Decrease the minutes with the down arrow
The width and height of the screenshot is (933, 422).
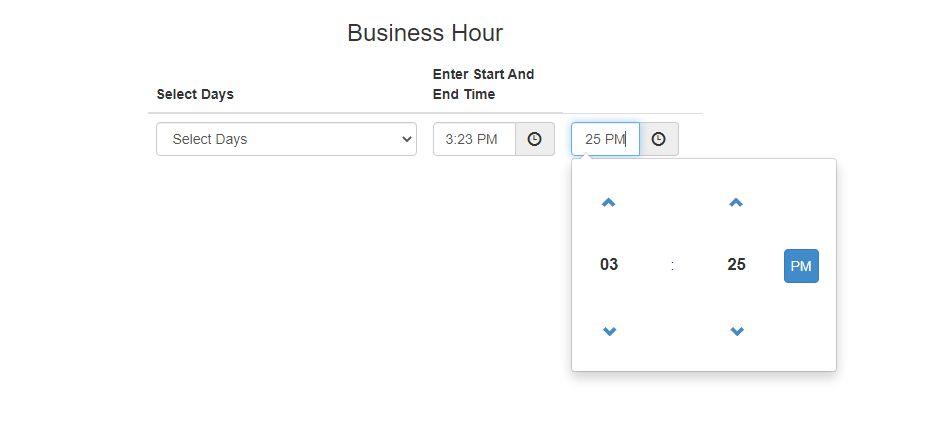point(737,331)
